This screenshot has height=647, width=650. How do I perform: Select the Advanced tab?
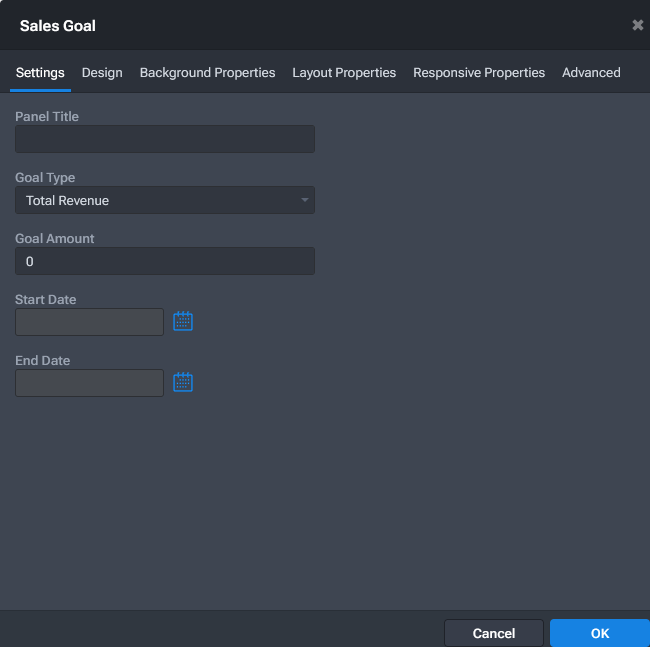[591, 73]
